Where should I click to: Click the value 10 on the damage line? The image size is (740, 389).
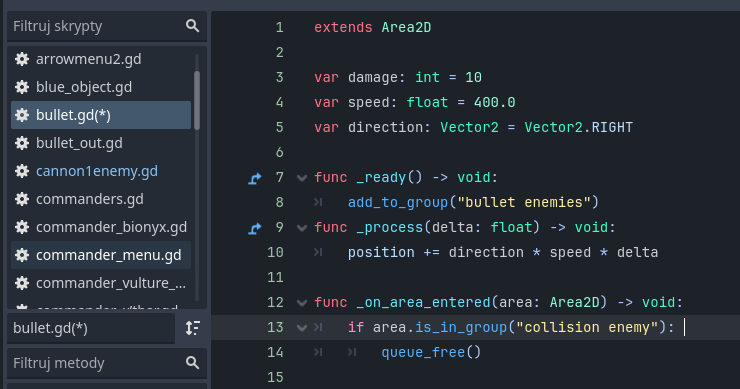(473, 77)
